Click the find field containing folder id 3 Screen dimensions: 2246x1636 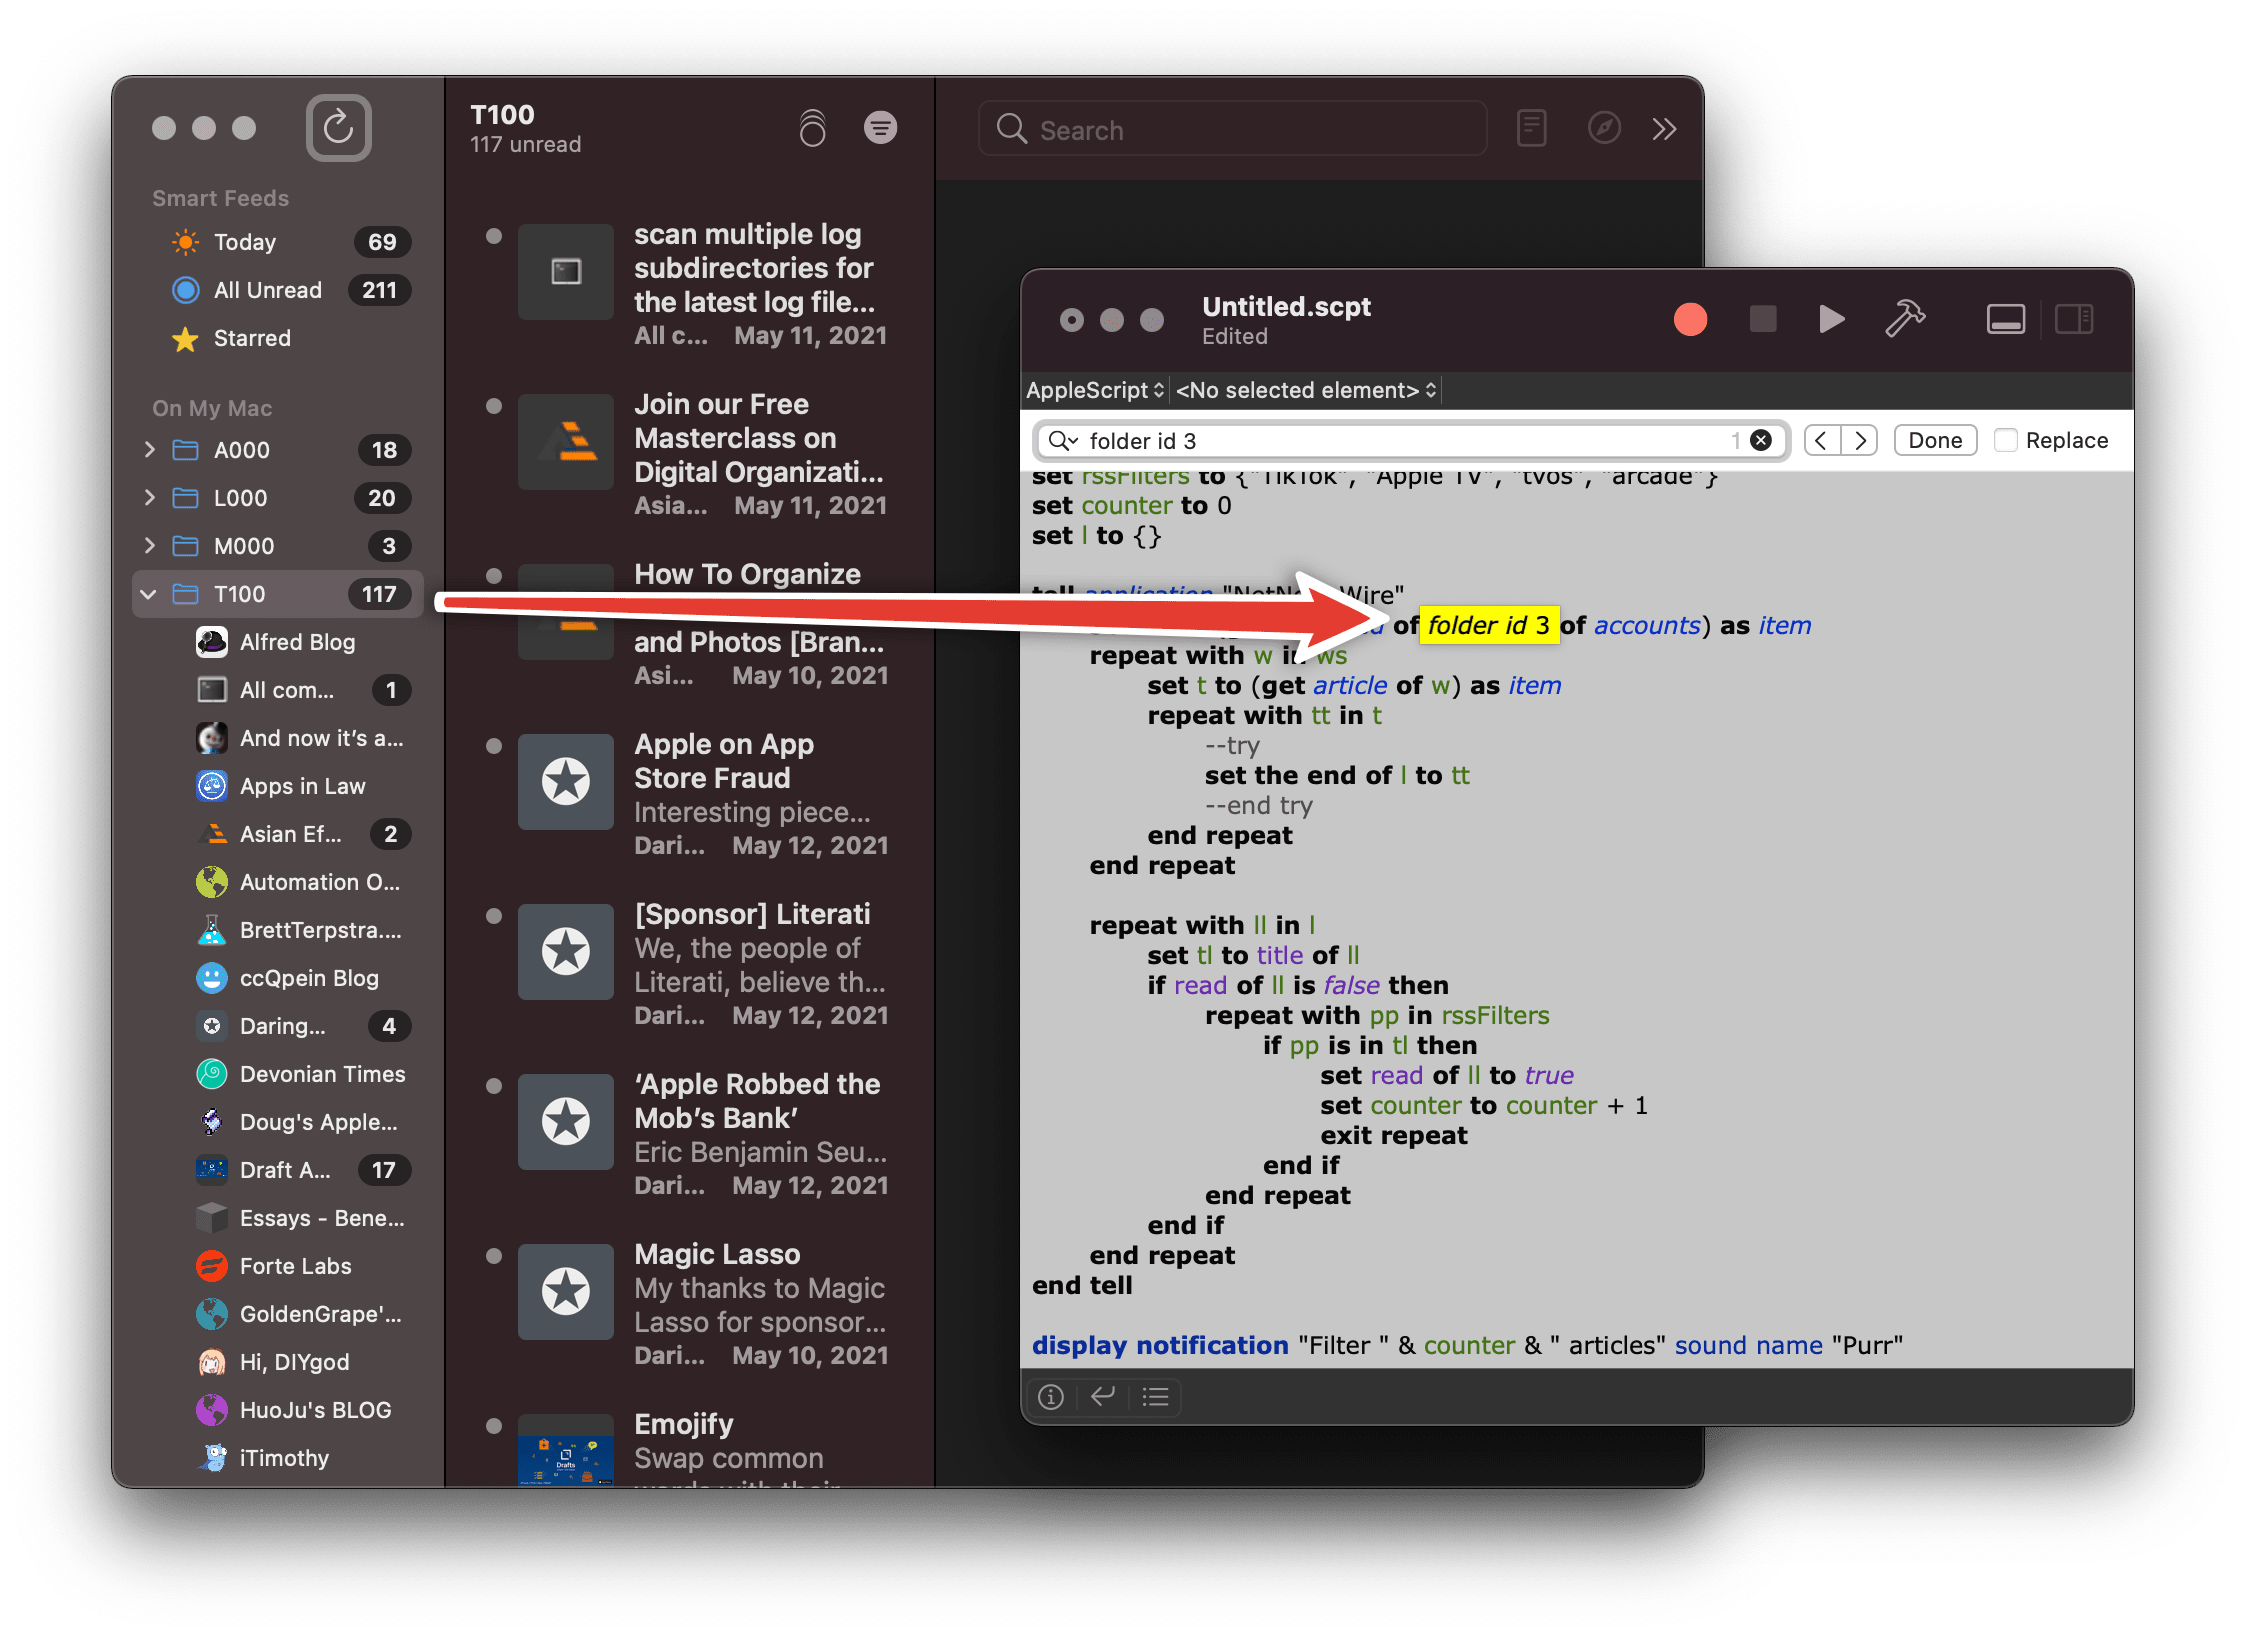[x=1410, y=441]
